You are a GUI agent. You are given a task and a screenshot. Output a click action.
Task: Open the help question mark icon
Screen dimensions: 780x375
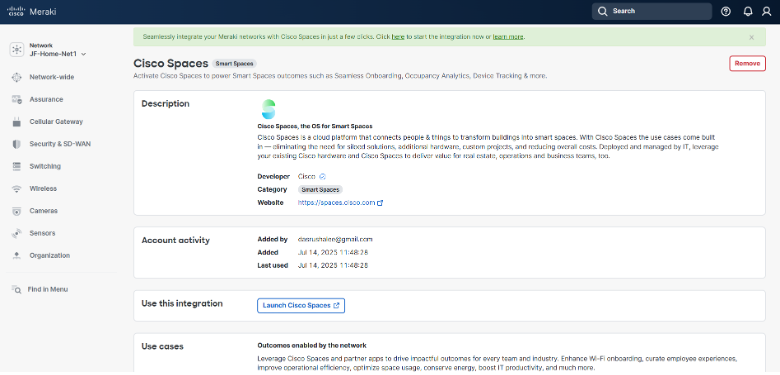click(x=726, y=11)
